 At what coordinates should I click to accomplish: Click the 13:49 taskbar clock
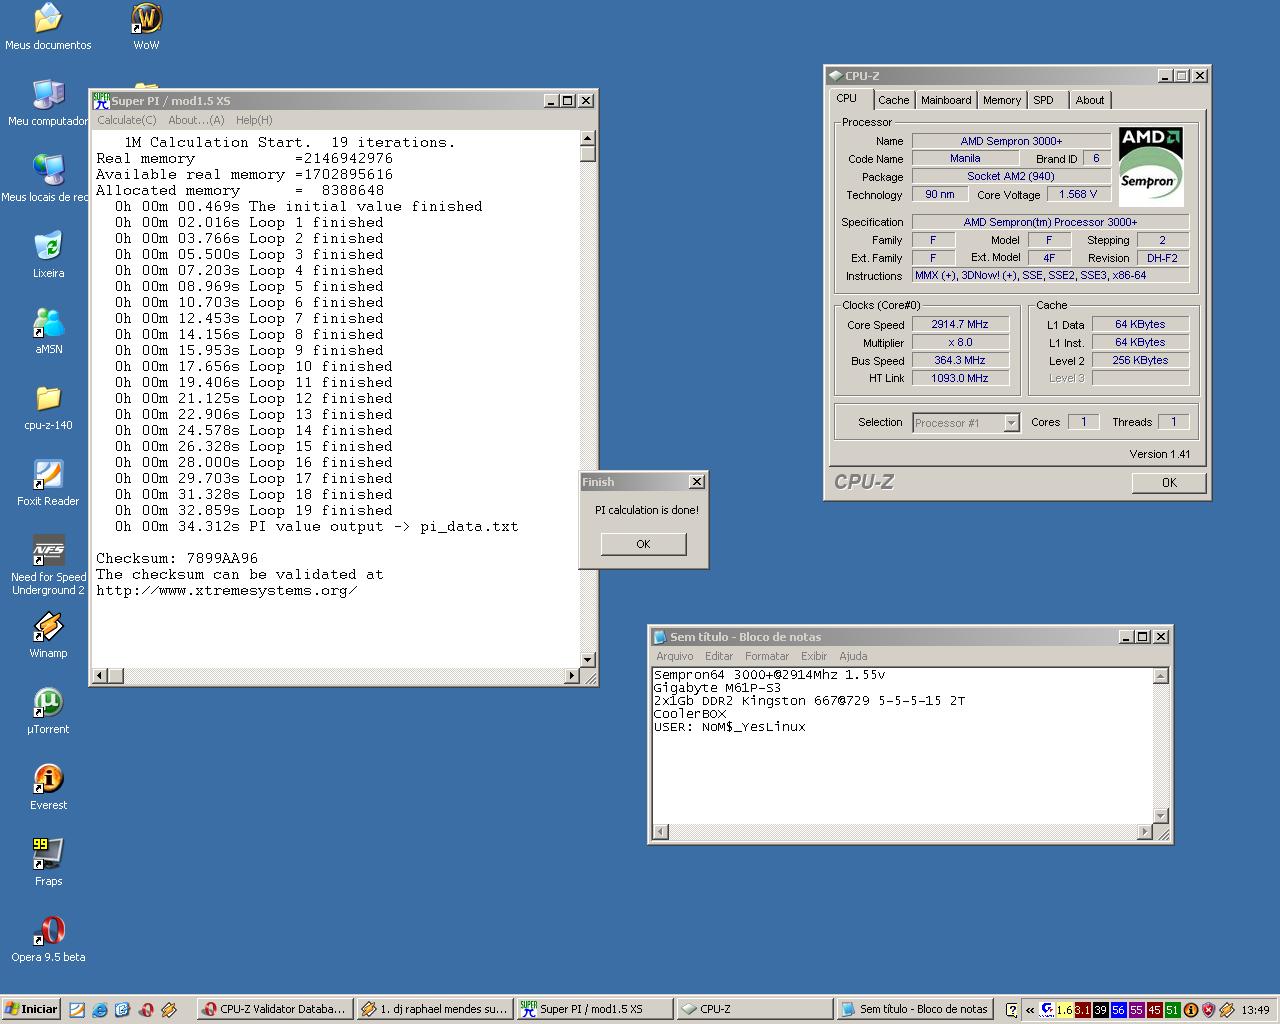pyautogui.click(x=1255, y=1010)
